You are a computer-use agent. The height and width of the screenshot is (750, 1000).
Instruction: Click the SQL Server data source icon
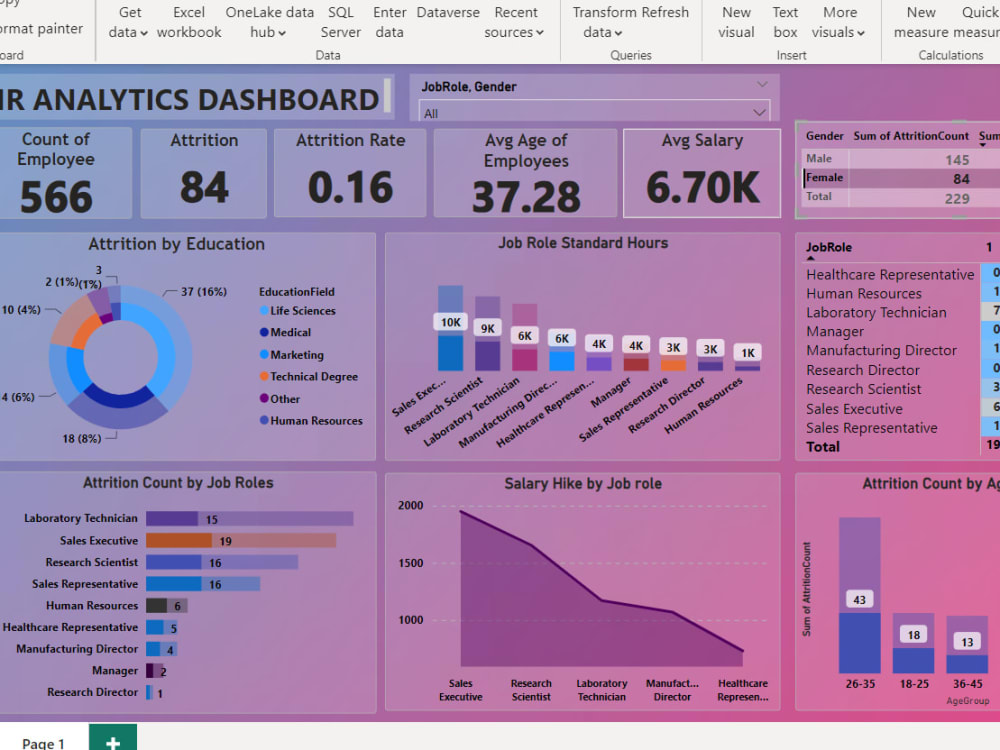[x=340, y=22]
